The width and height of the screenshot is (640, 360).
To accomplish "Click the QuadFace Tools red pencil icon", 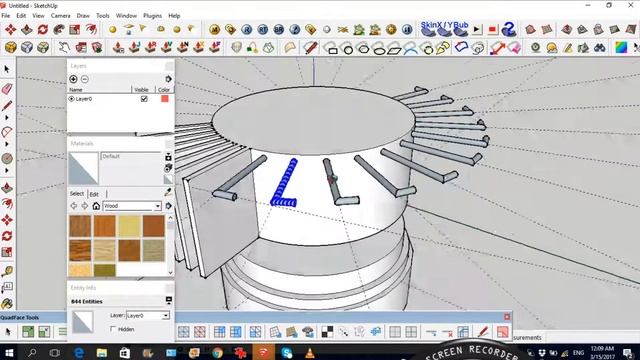I will pos(483,331).
